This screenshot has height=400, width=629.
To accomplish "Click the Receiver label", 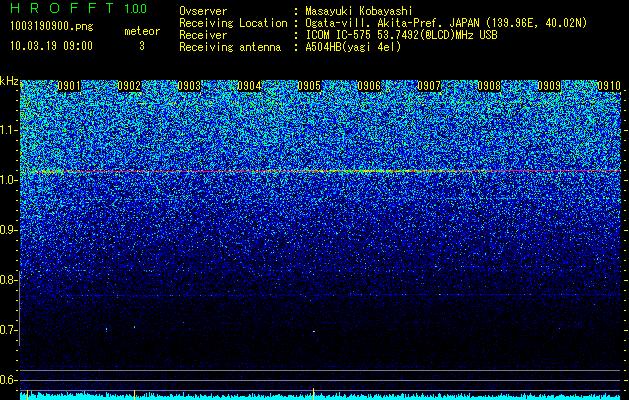I will point(203,35).
